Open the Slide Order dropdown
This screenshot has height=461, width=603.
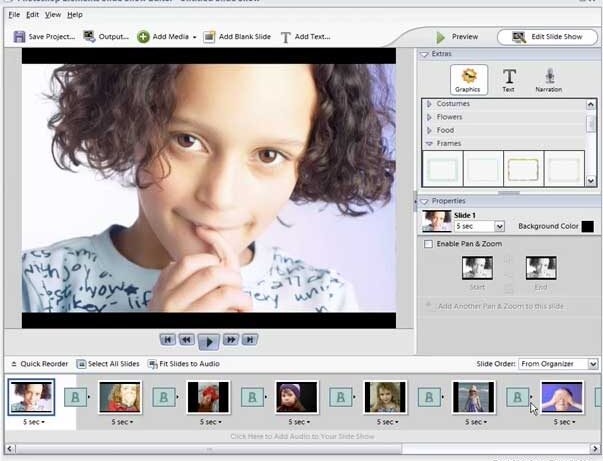593,364
